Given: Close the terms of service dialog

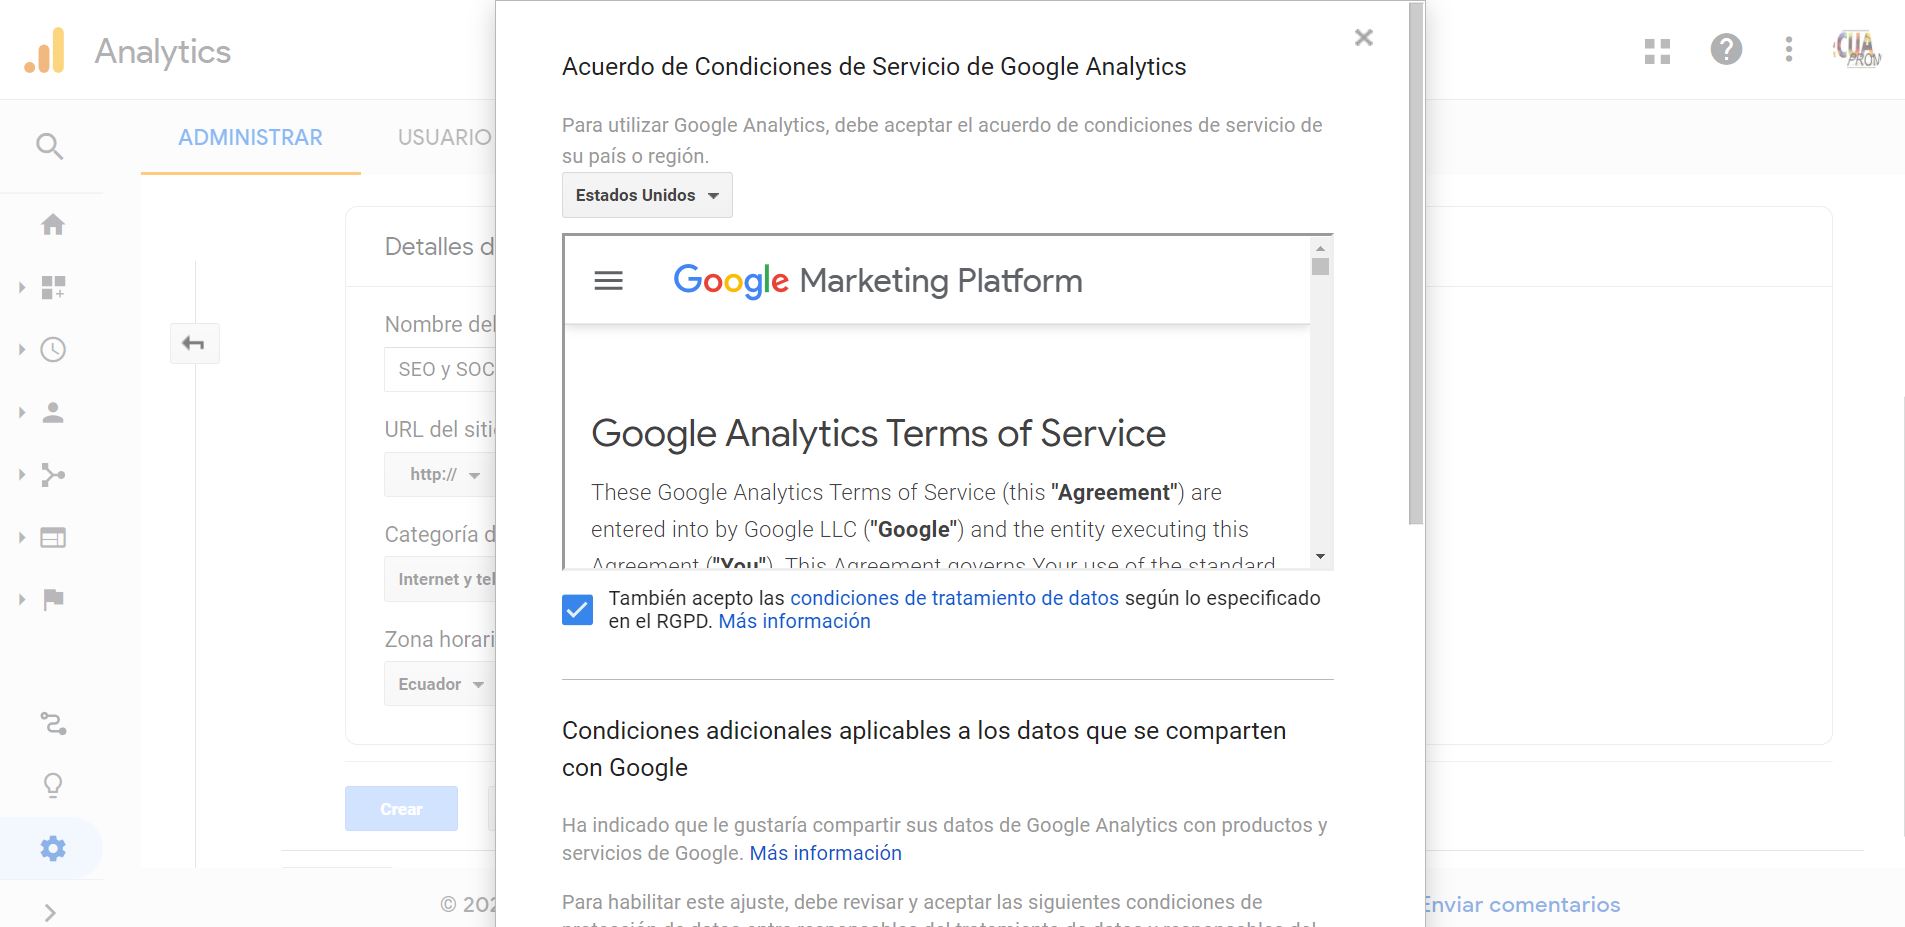Looking at the screenshot, I should (x=1363, y=38).
